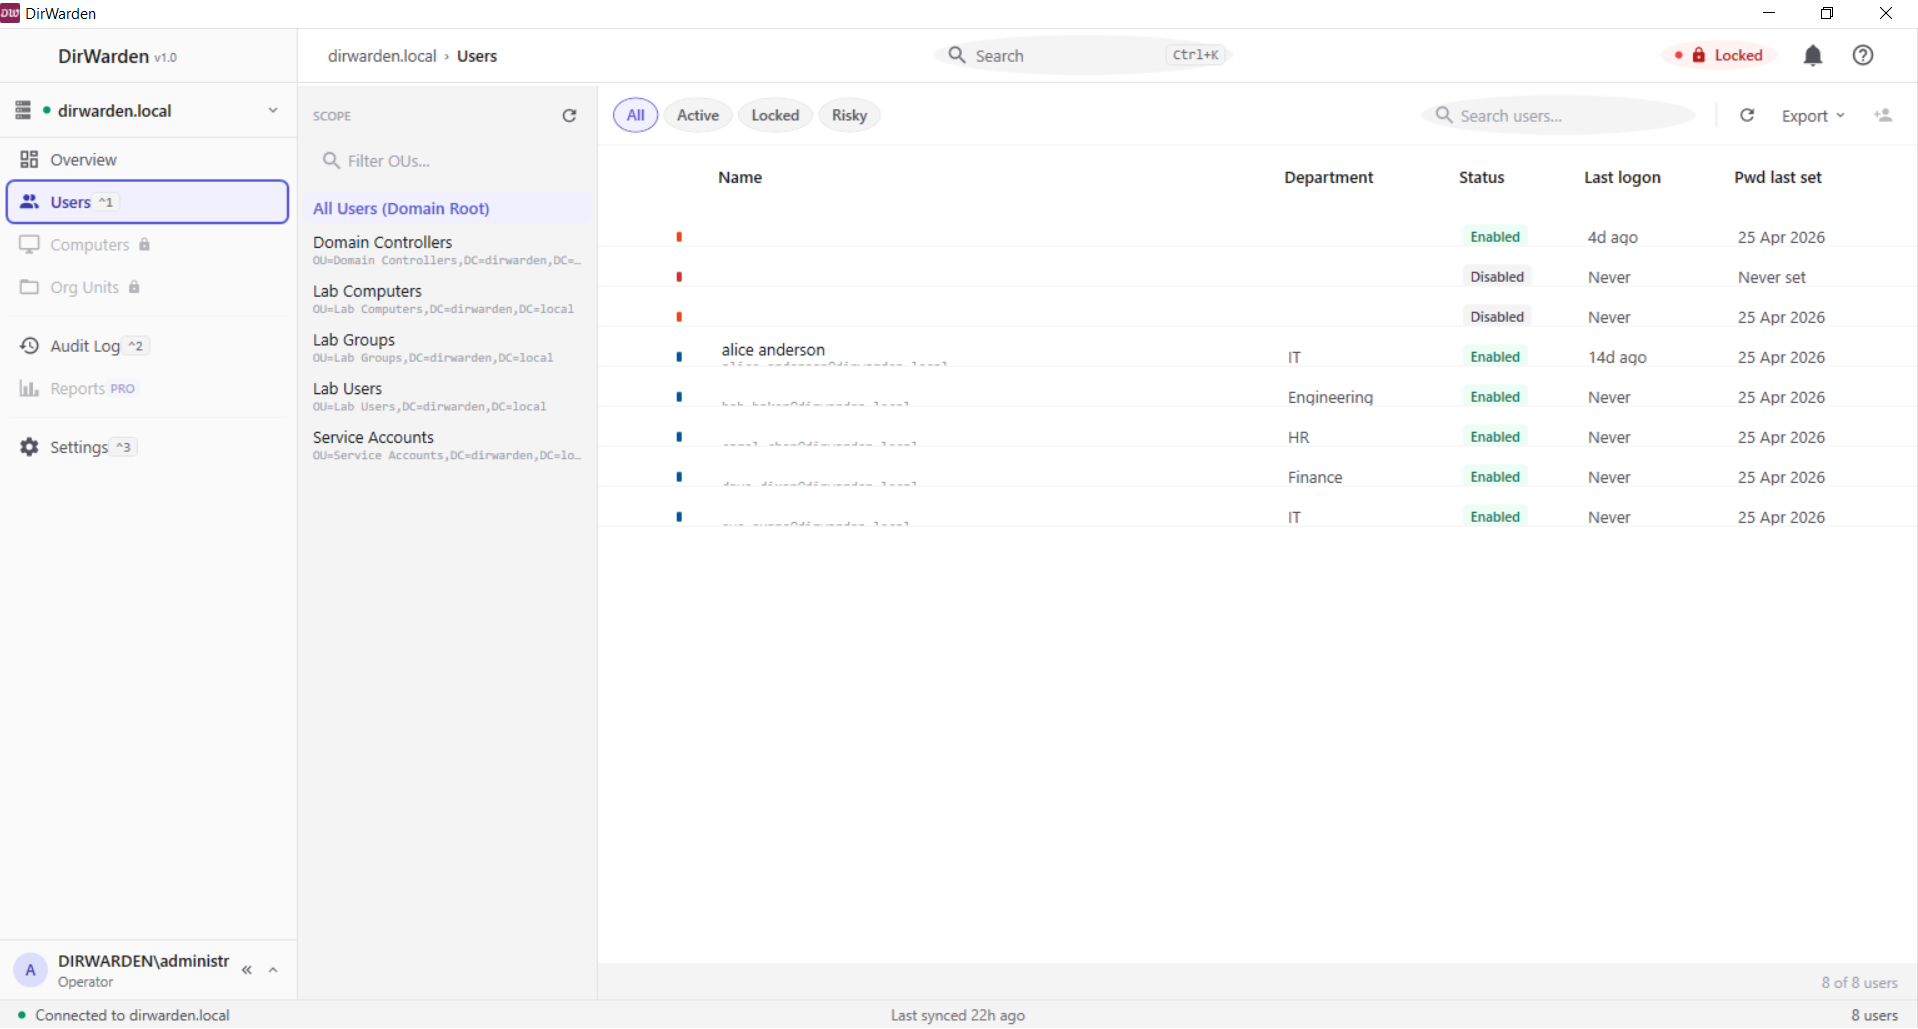The image size is (1918, 1029).
Task: Sort by the Last logon column
Action: [1622, 177]
